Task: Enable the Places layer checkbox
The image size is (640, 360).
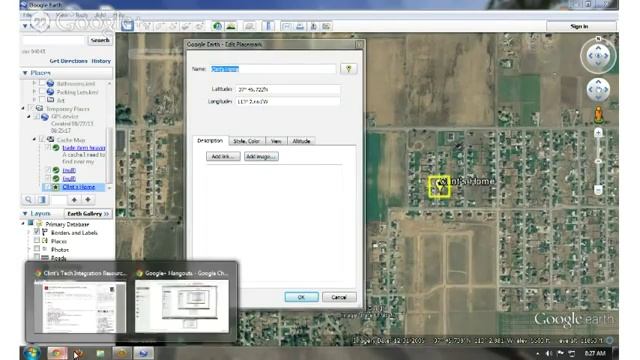Action: (x=37, y=240)
